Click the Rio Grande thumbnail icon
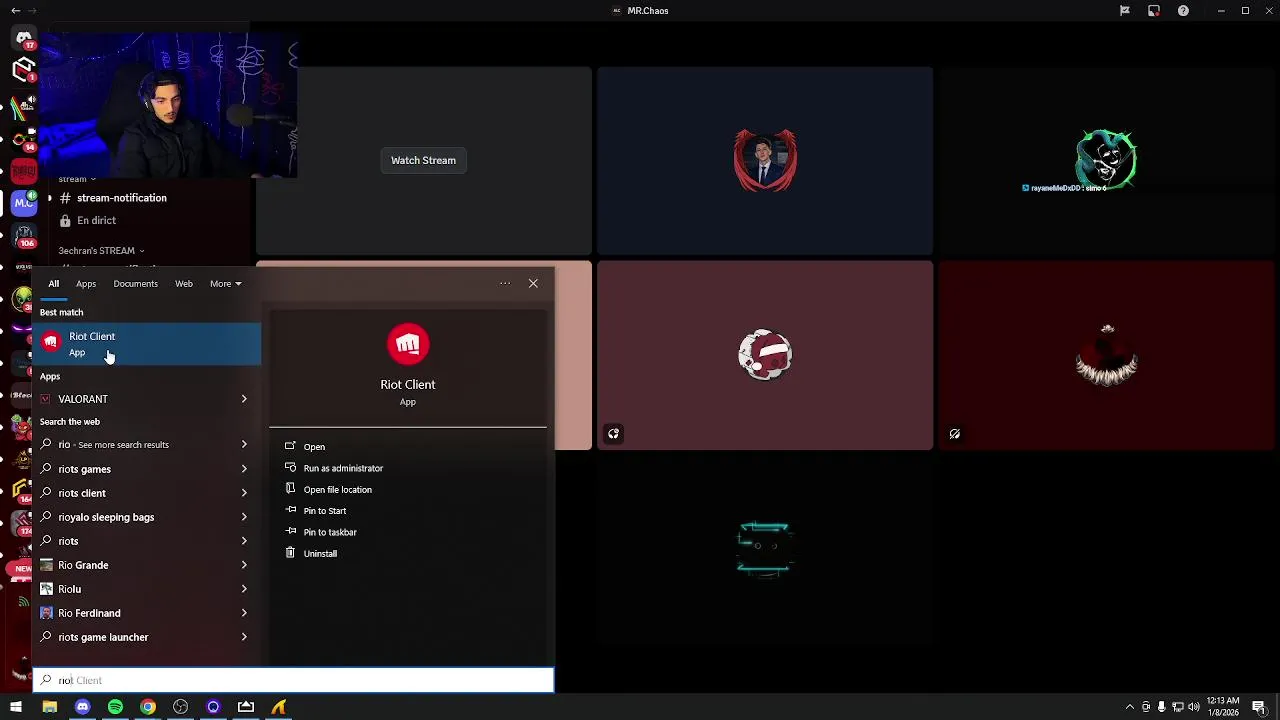Viewport: 1280px width, 720px height. pos(46,565)
